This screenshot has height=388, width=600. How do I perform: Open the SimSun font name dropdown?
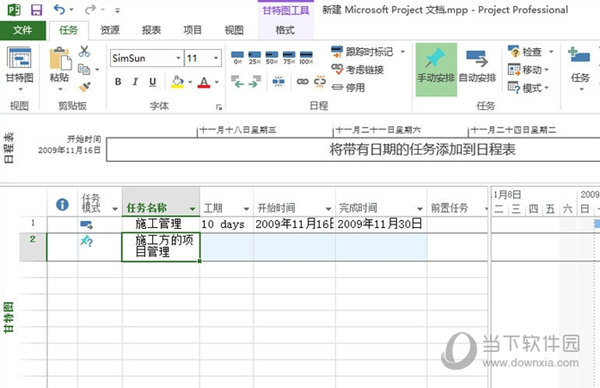tap(178, 58)
